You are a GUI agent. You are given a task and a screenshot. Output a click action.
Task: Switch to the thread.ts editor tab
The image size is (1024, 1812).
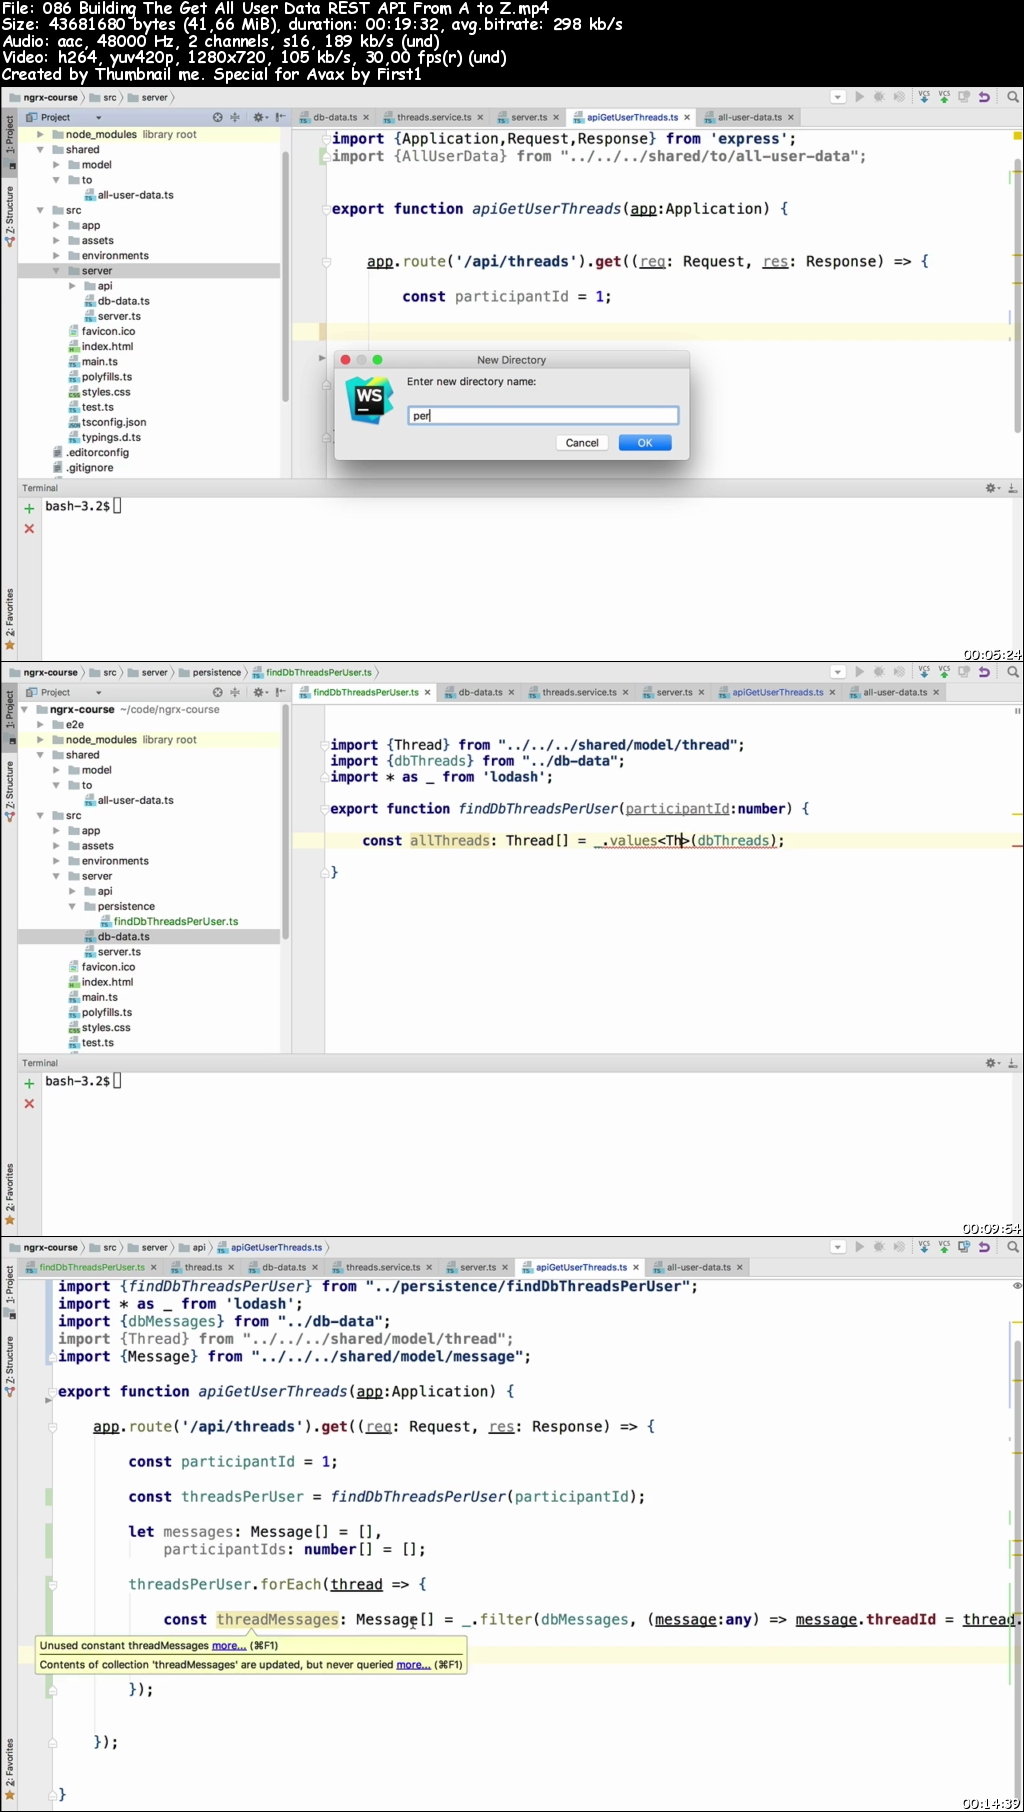point(203,1267)
